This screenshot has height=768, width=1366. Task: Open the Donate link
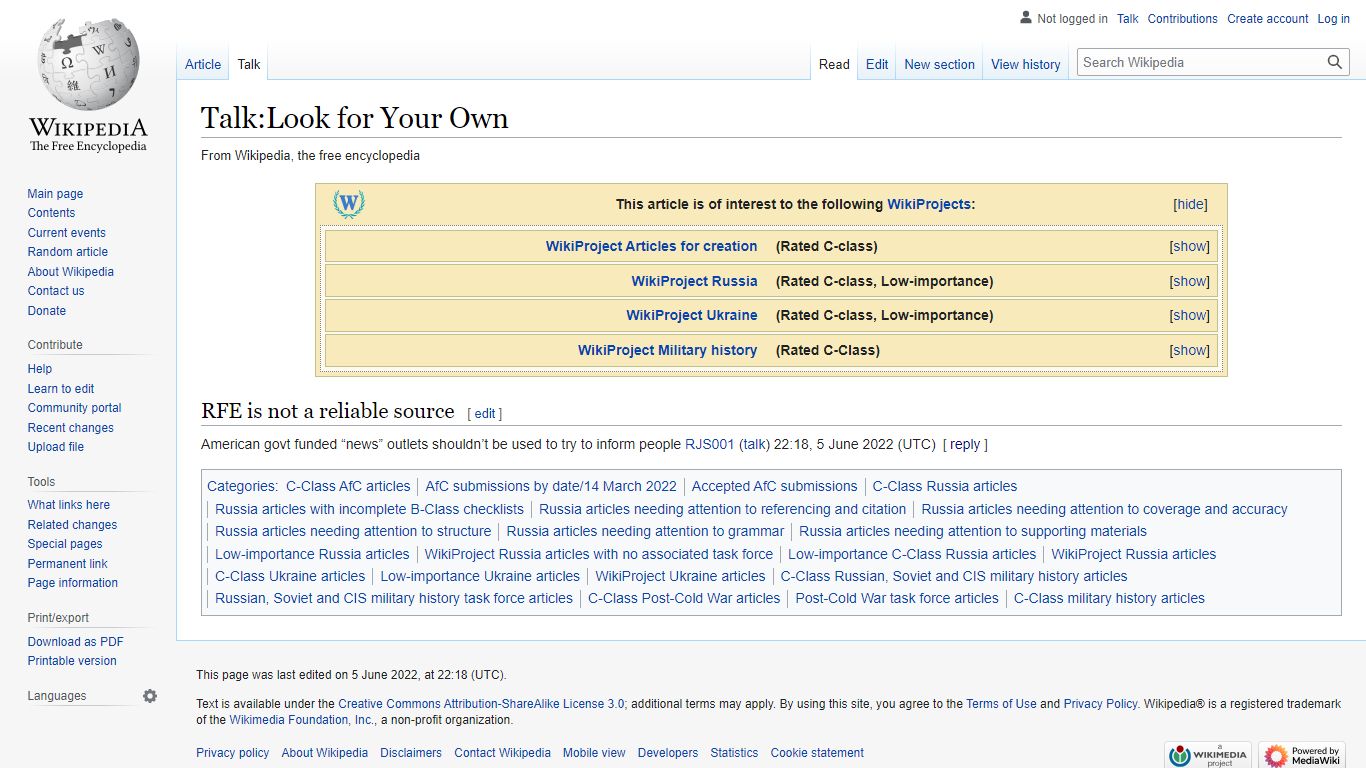tap(46, 311)
